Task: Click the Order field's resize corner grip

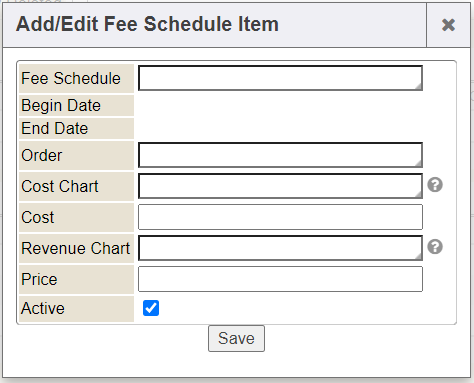Action: (x=419, y=164)
